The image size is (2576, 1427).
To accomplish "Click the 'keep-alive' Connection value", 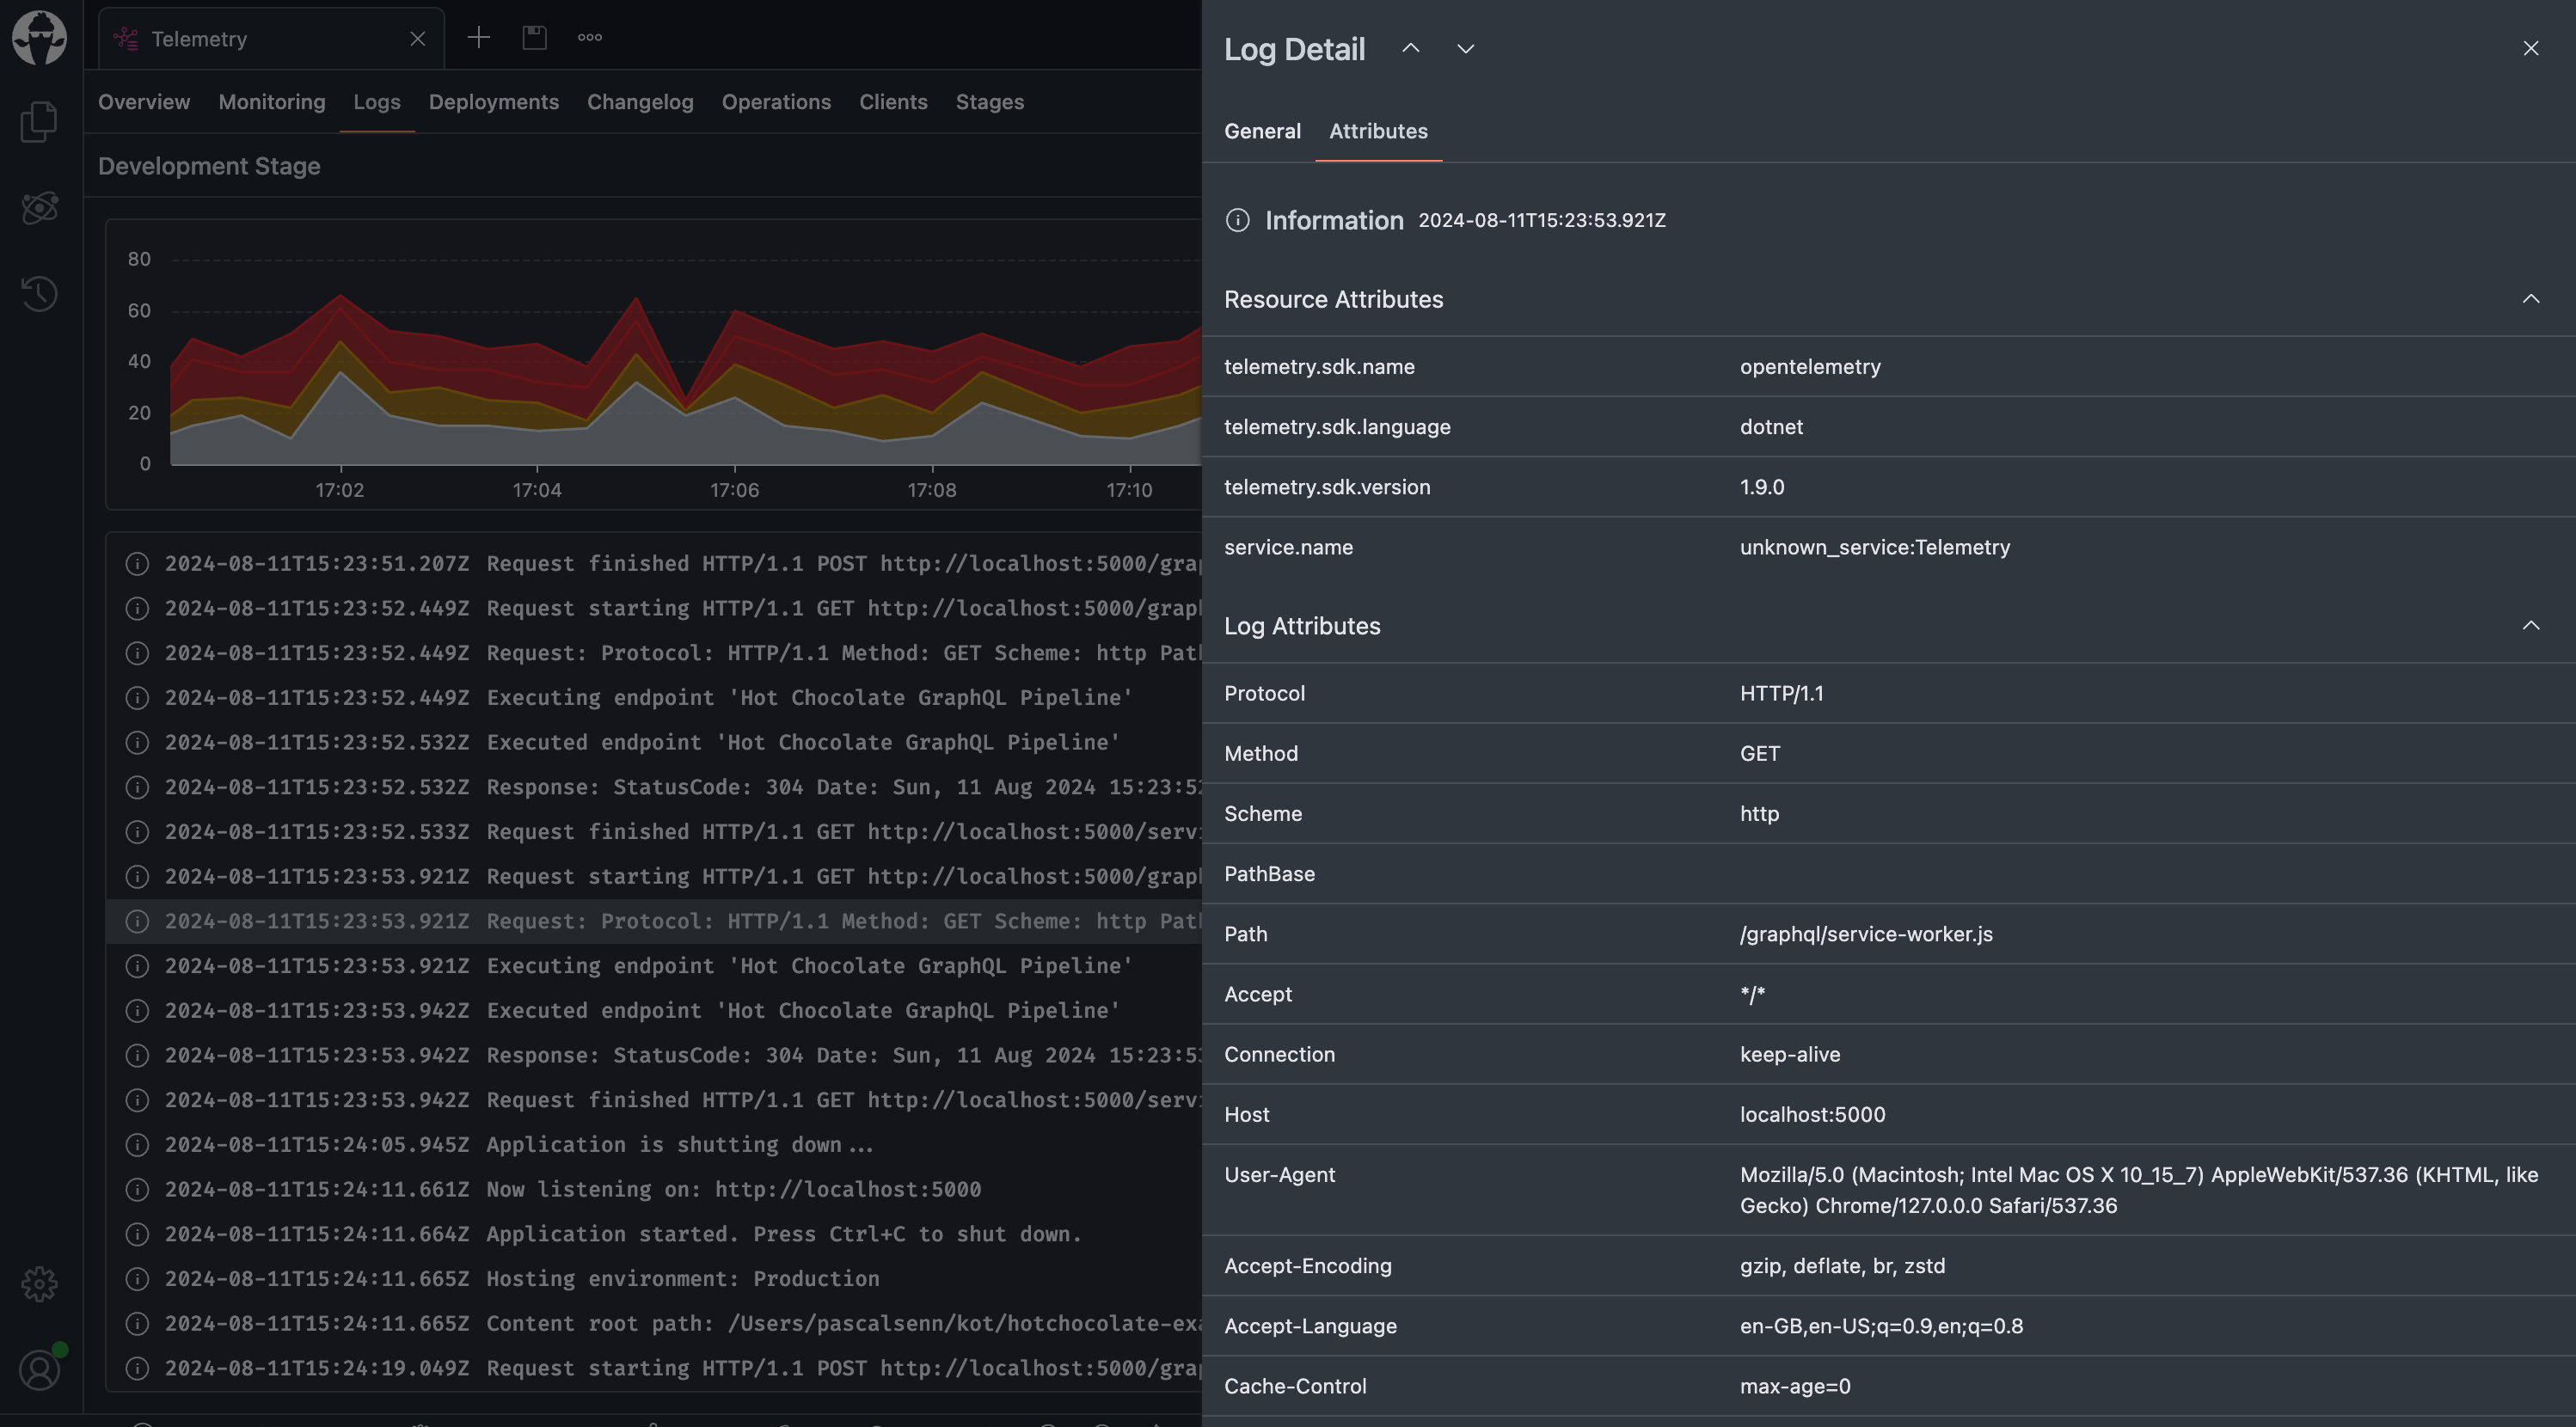I will 1790,1055.
